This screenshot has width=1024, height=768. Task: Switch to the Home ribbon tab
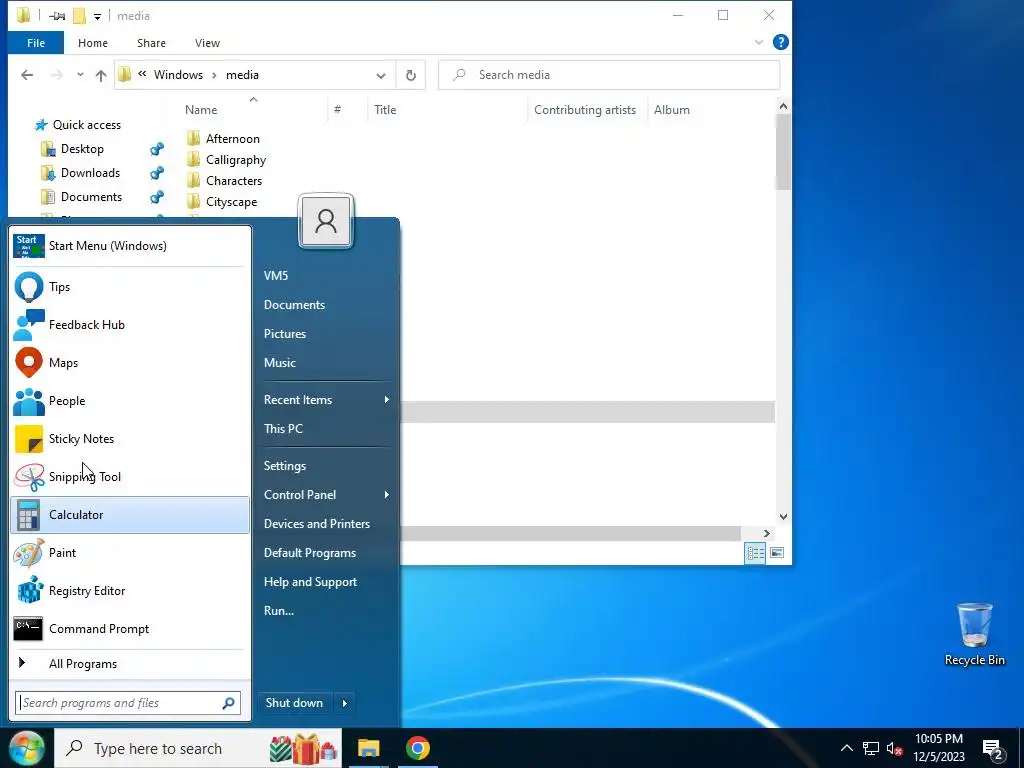93,43
